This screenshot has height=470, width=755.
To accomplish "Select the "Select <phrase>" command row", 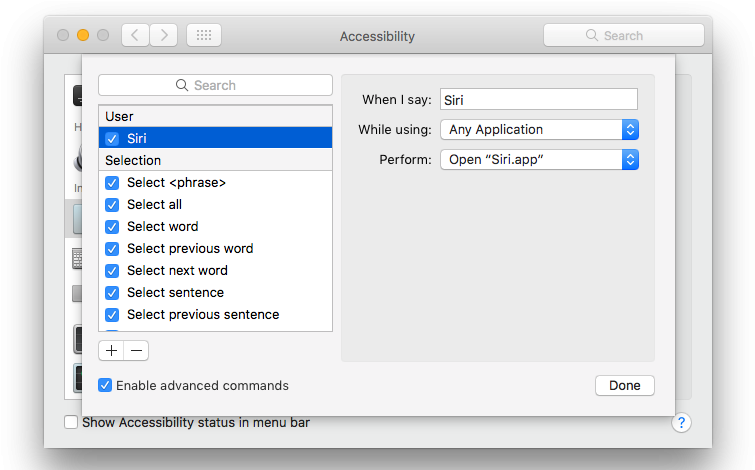I will pyautogui.click(x=215, y=183).
